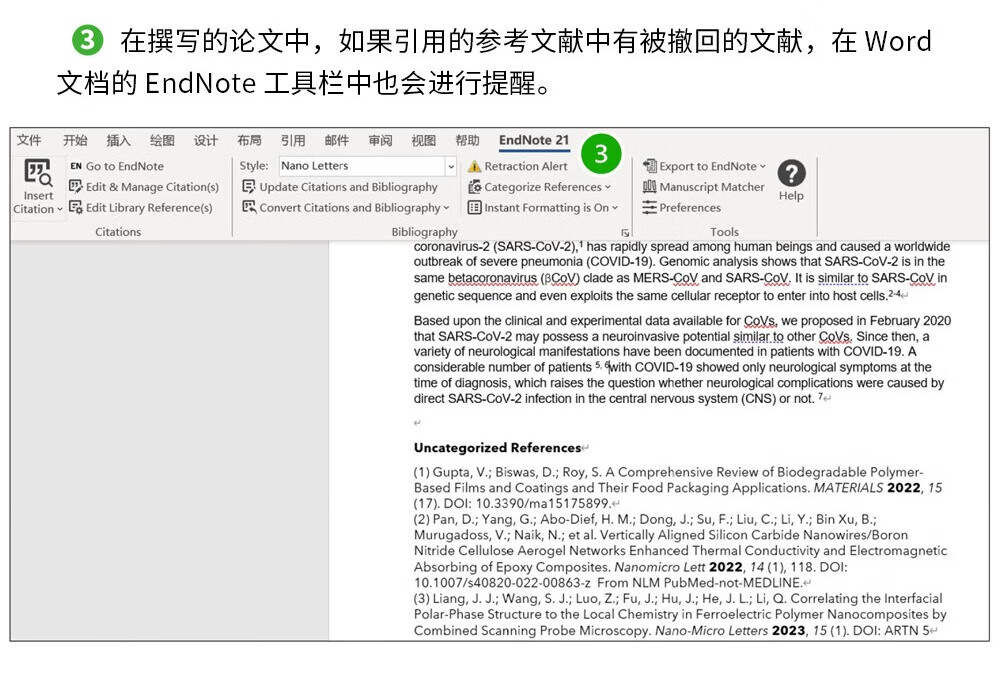Open the 引用 ribbon tab
1000x673 pixels.
292,141
